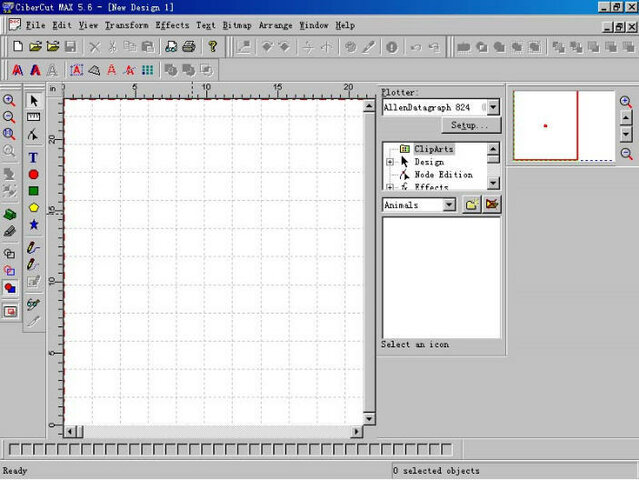Click the Zoom to page magnifier icon
The image size is (639, 480).
point(9,134)
